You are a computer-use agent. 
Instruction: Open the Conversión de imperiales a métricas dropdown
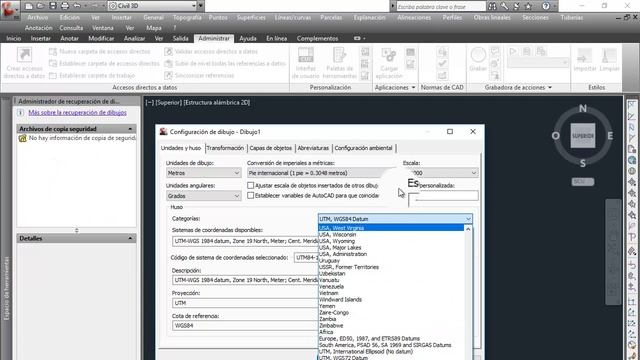322,173
